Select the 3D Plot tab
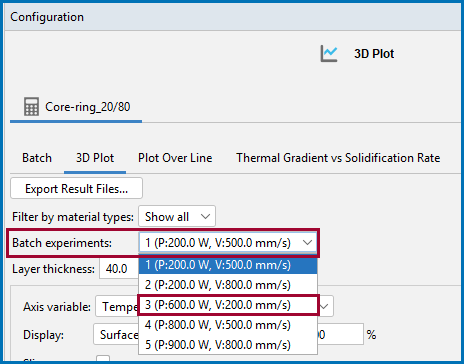The height and width of the screenshot is (364, 464). (x=95, y=158)
